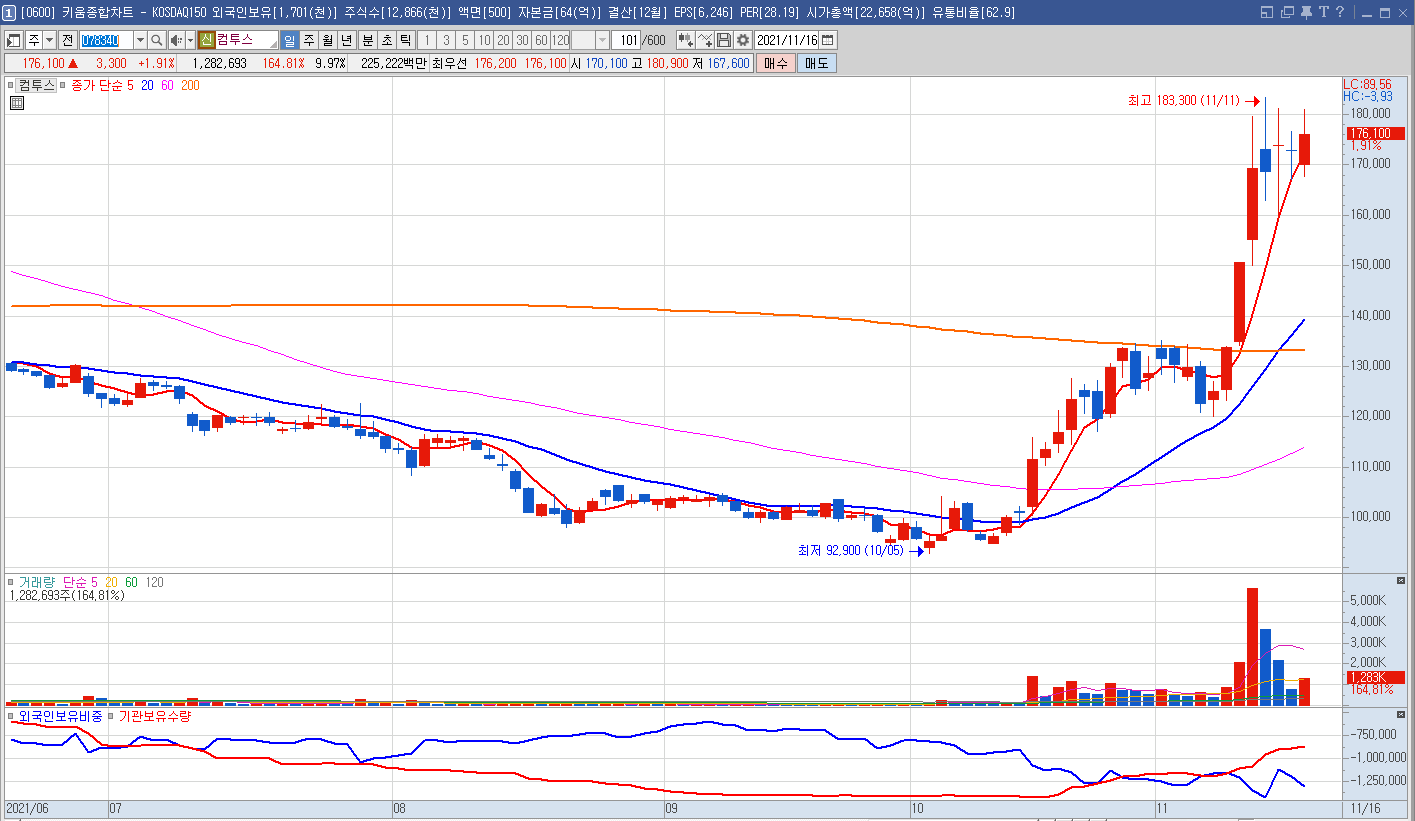Click the line chart tools icon
This screenshot has width=1415, height=821.
[x=705, y=40]
